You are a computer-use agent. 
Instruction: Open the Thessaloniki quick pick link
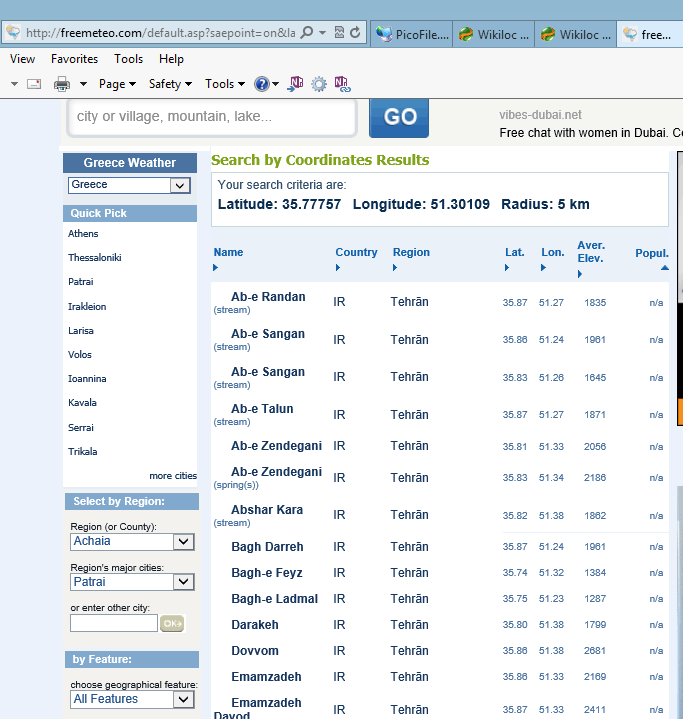[95, 258]
